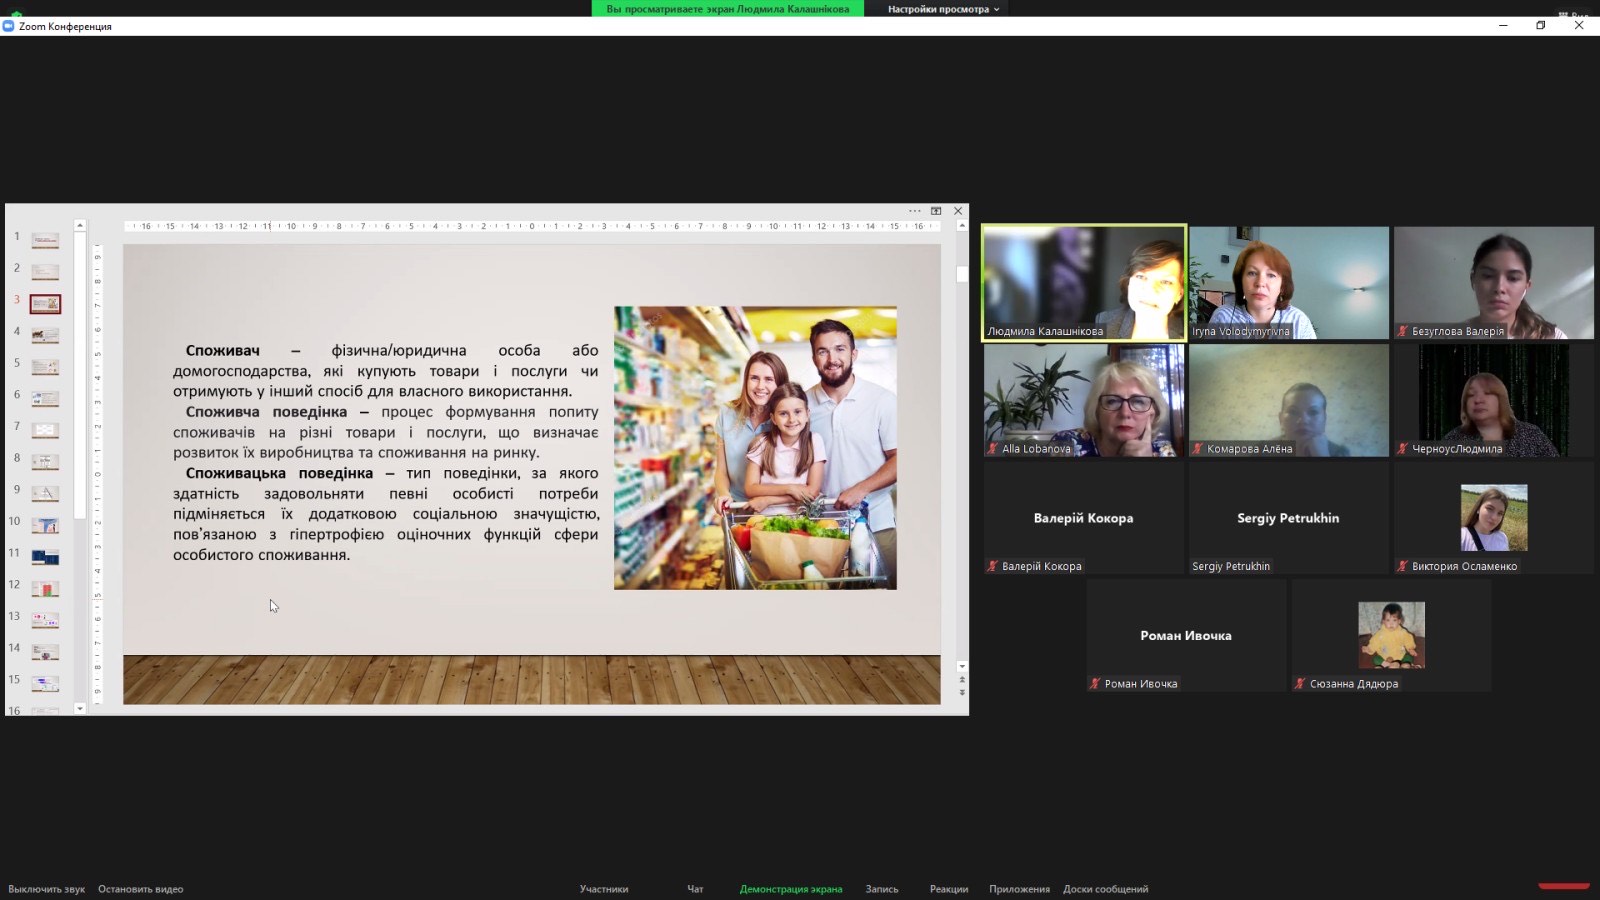
Task: Select Комарова Алёна video tile
Action: pyautogui.click(x=1289, y=400)
